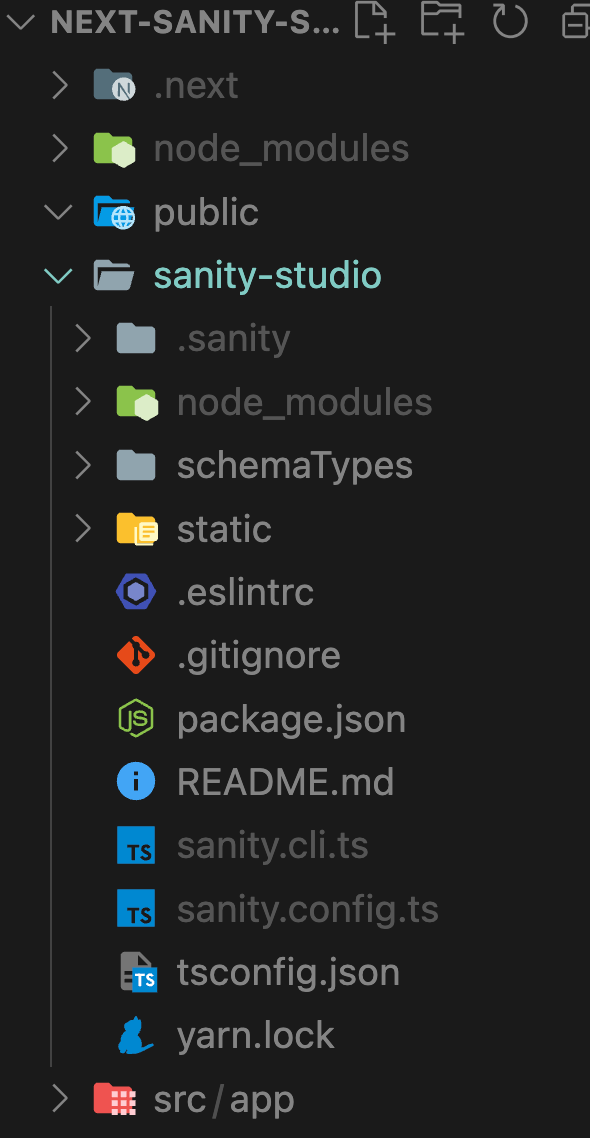This screenshot has height=1138, width=590.
Task: Click the Node.js icon beside package.json
Action: (136, 719)
